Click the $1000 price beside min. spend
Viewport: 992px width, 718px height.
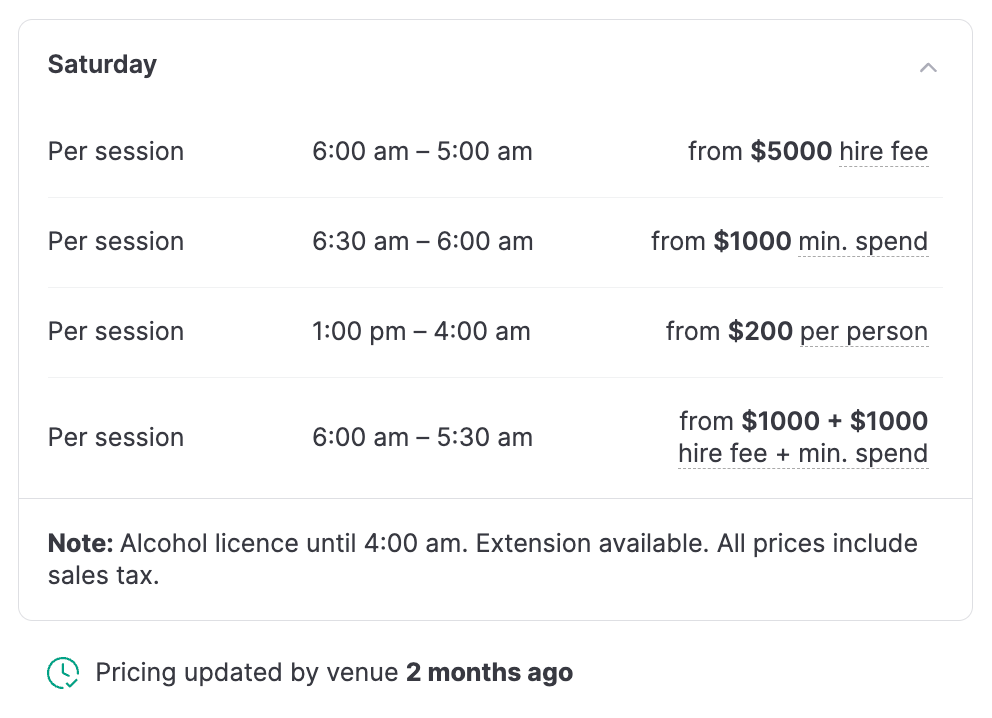(752, 242)
